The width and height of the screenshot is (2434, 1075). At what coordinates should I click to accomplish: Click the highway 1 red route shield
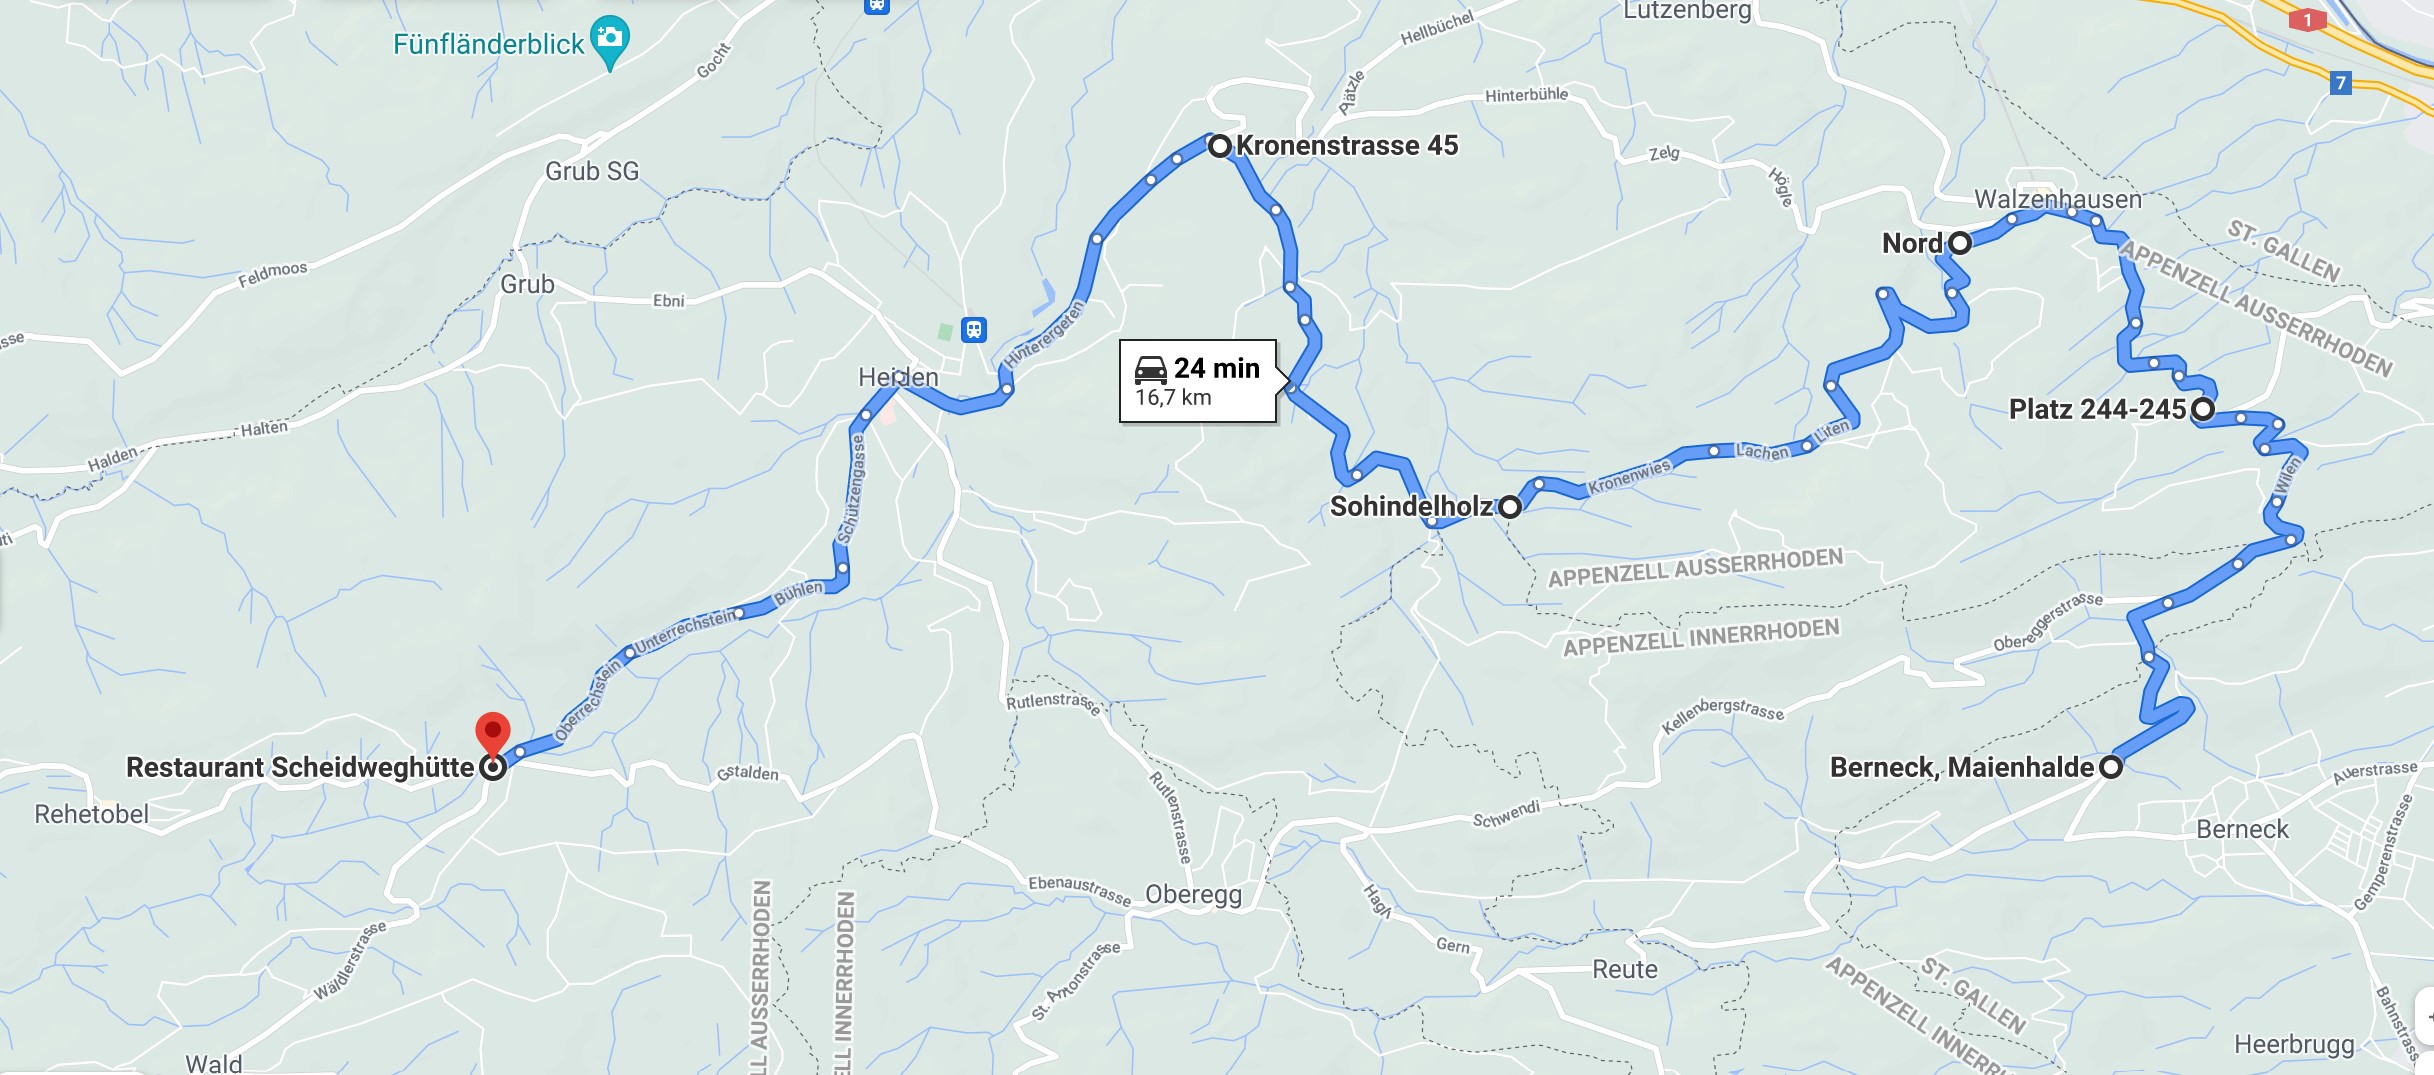2307,20
